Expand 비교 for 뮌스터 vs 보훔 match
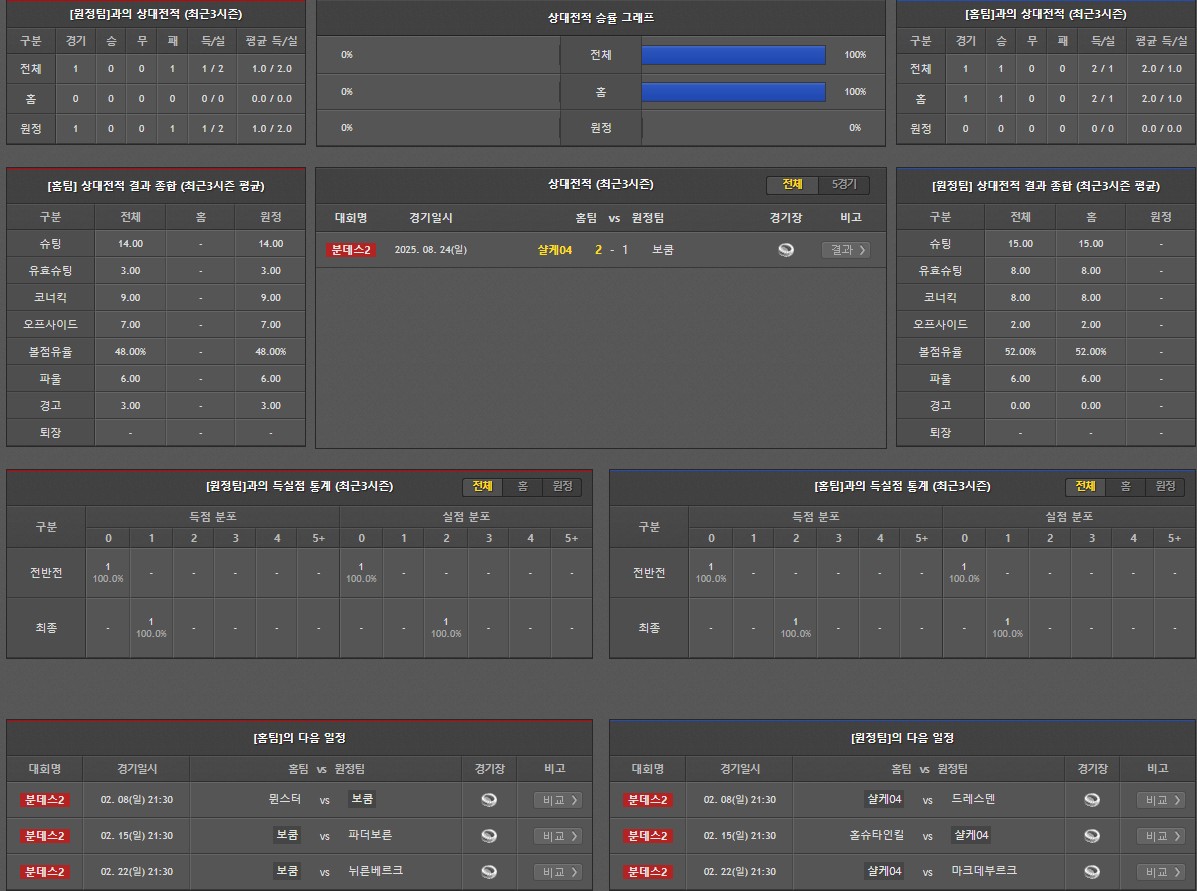 click(x=558, y=800)
